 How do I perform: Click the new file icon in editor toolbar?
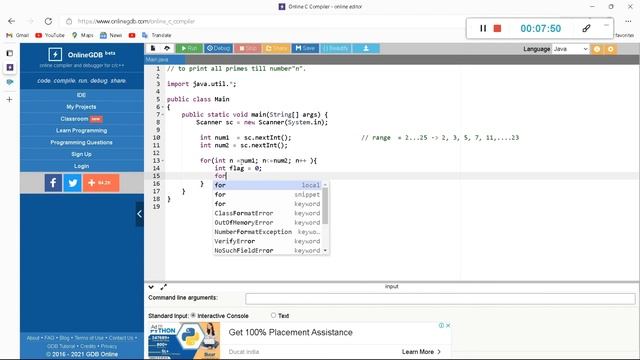[153, 48]
